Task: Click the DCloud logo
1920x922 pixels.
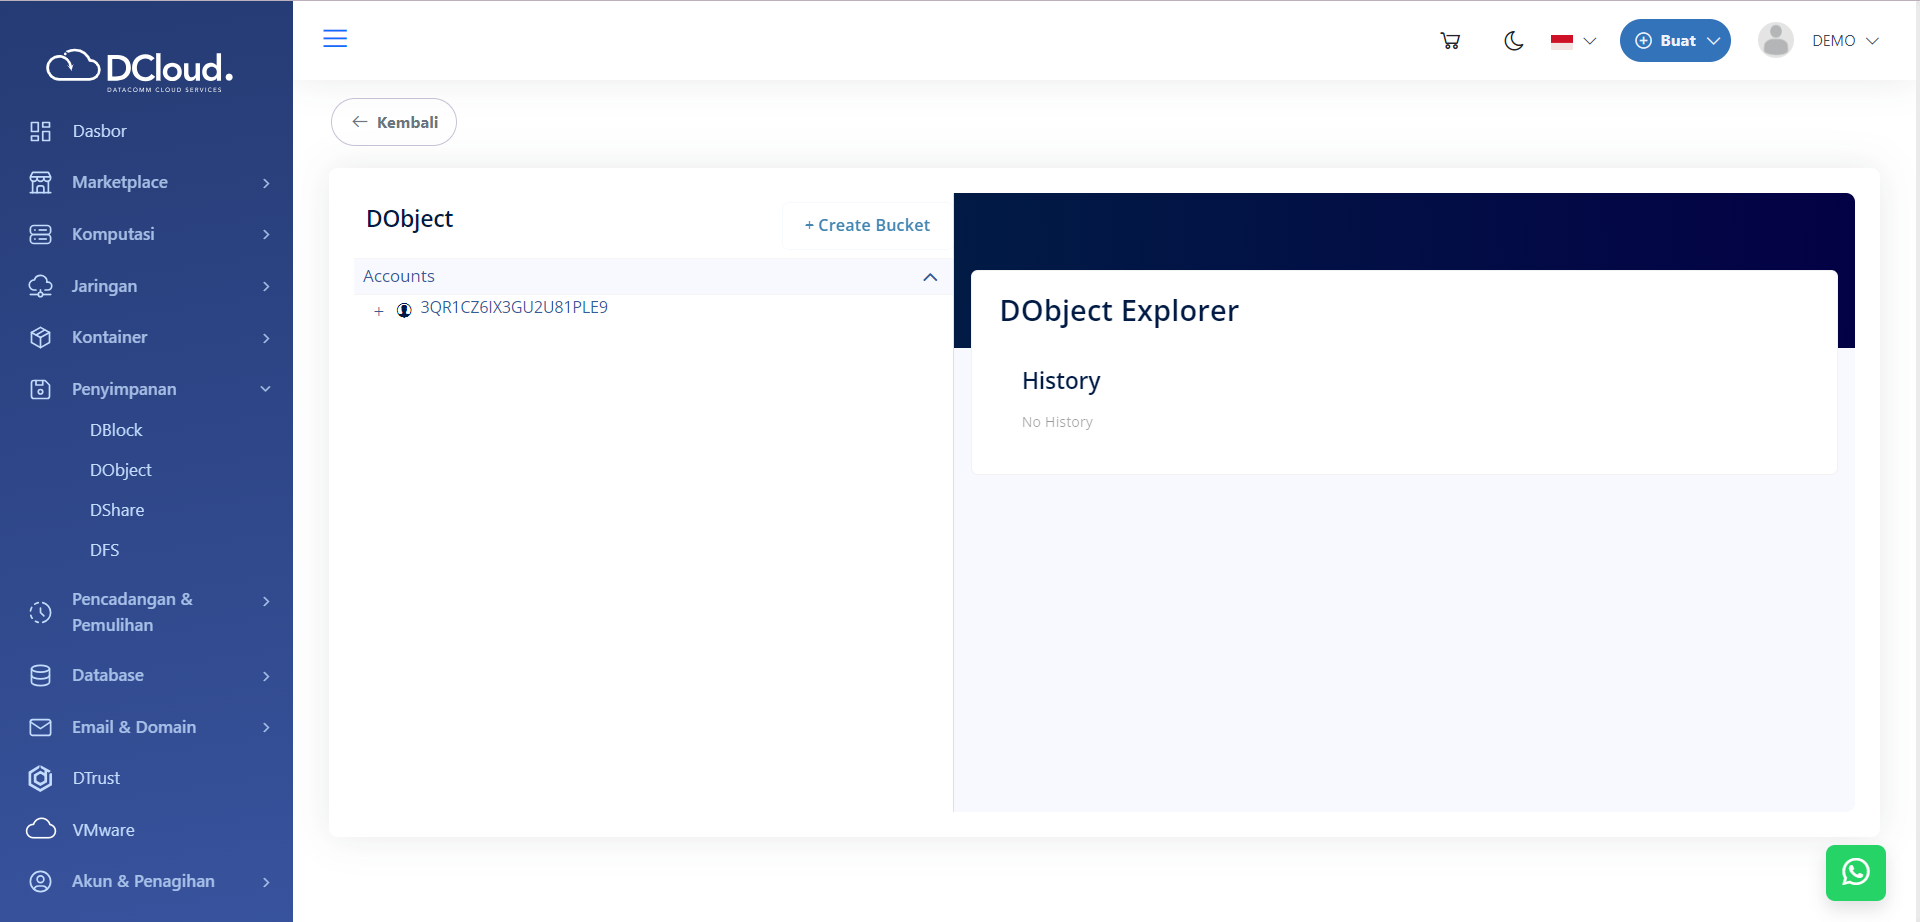Action: click(x=140, y=69)
